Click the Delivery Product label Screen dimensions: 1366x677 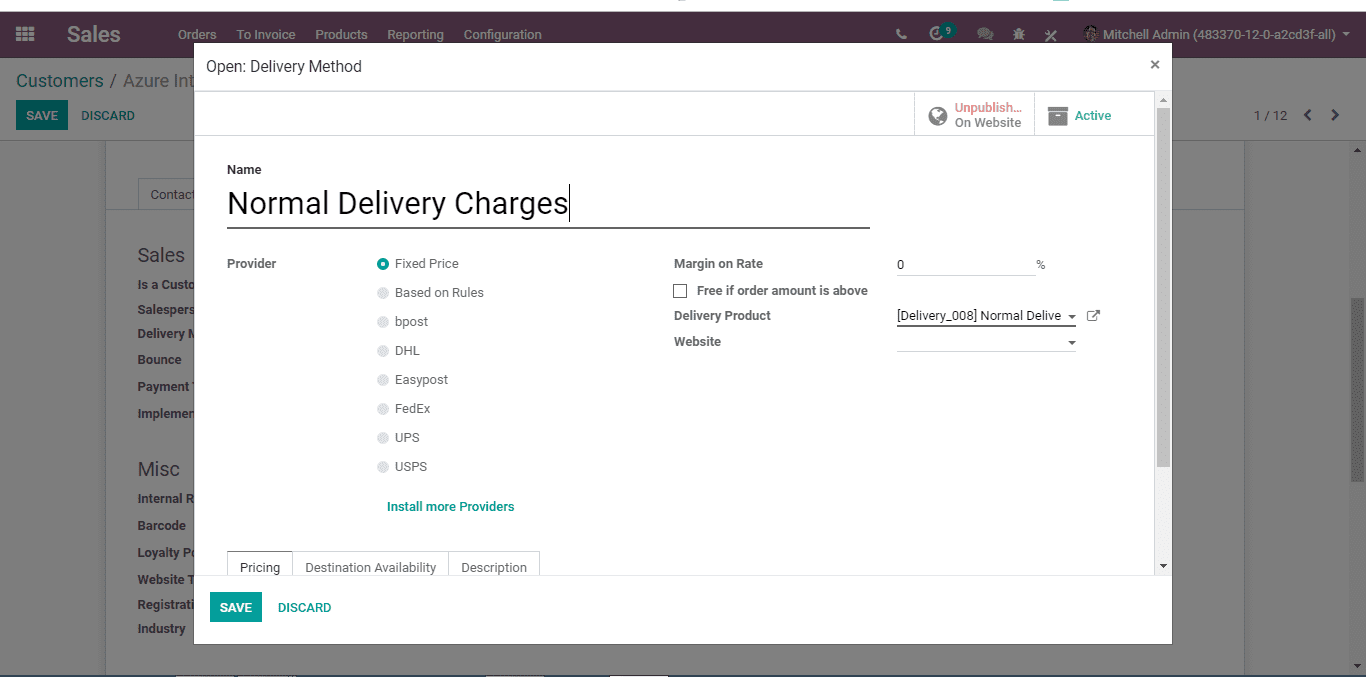[x=722, y=316]
